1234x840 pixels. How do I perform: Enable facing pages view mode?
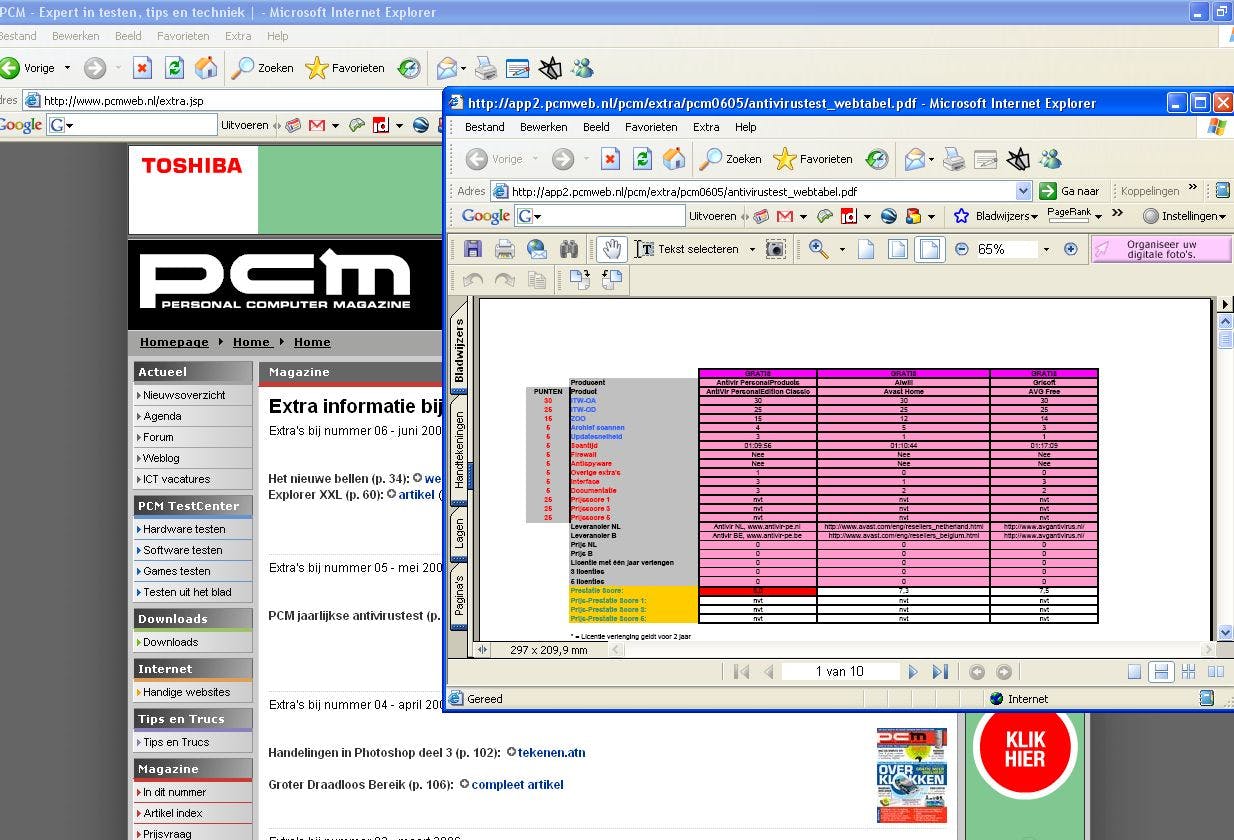pos(1215,671)
